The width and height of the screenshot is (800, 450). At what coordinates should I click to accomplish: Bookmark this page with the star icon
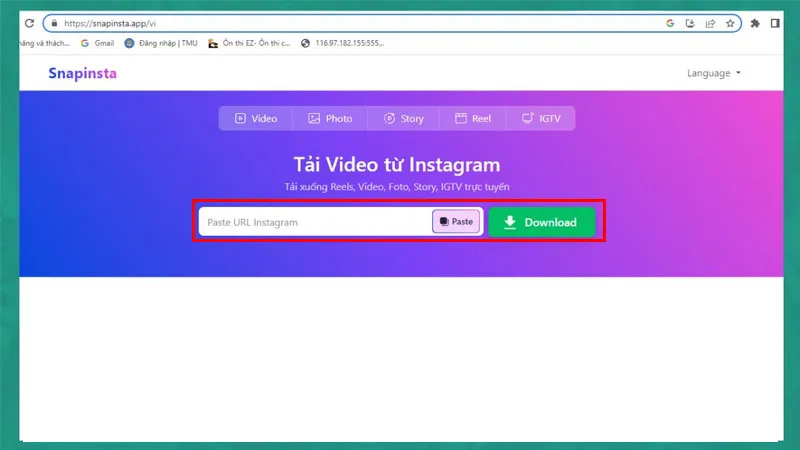[x=730, y=23]
